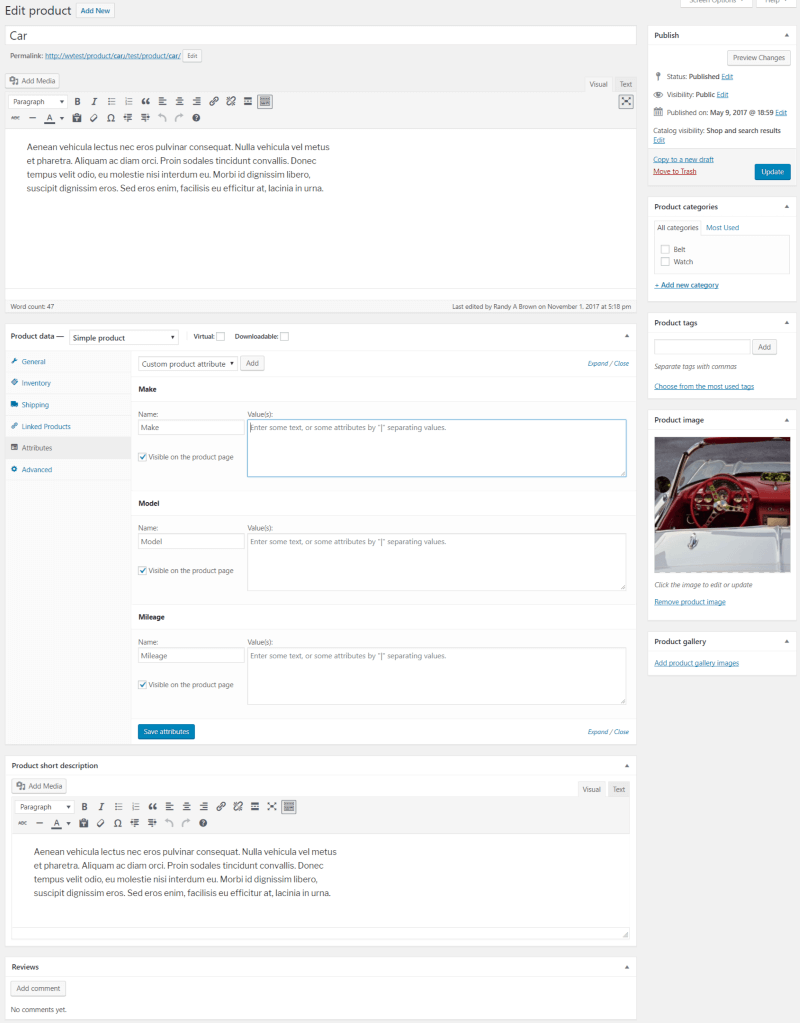Switch main editor to Text mode

pyautogui.click(x=626, y=84)
